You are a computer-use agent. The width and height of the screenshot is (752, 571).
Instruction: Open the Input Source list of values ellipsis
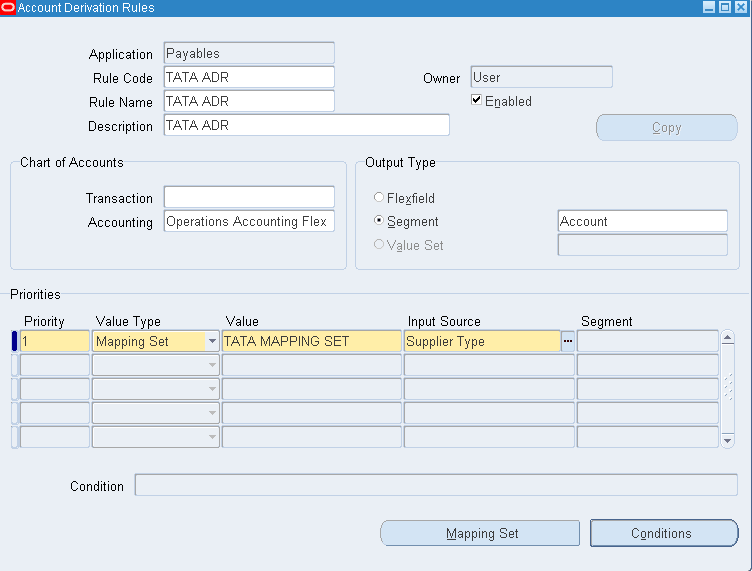568,342
